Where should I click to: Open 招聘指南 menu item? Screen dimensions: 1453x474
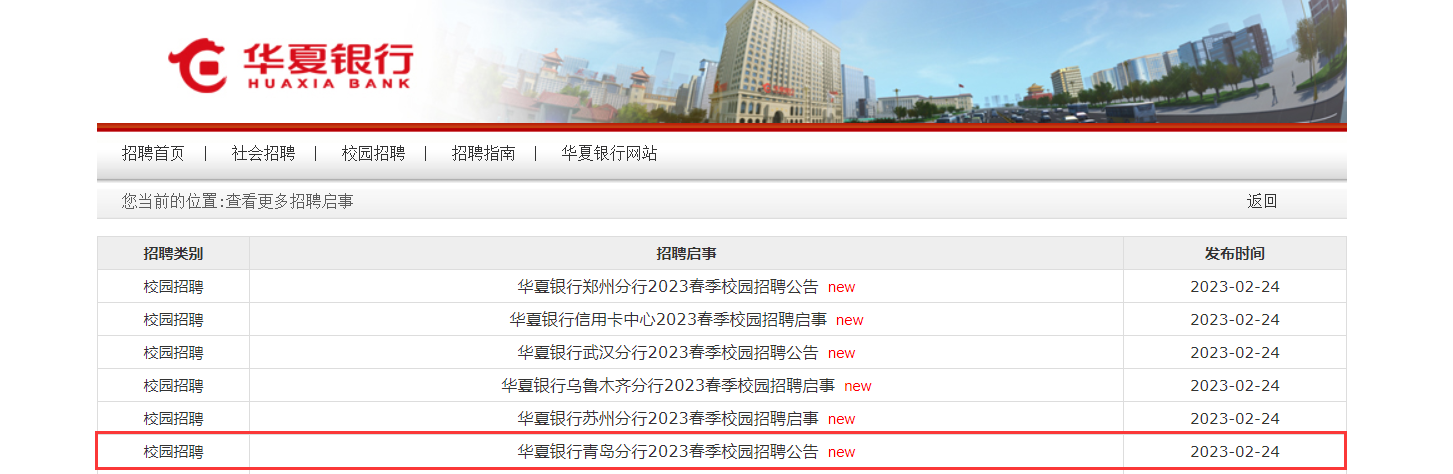pyautogui.click(x=483, y=154)
